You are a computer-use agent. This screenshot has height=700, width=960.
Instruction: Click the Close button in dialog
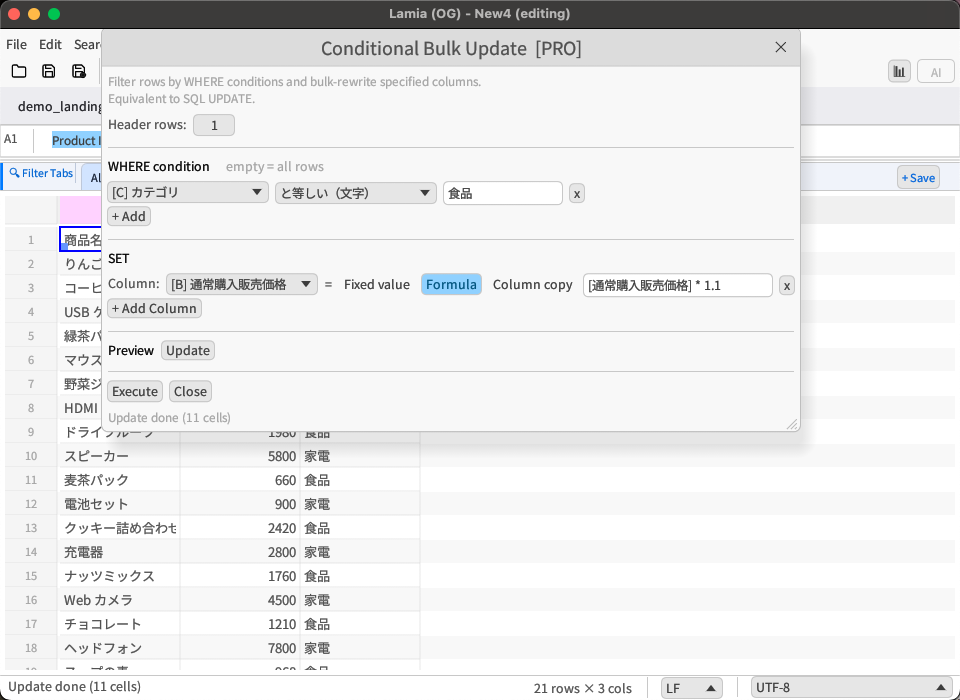(190, 391)
